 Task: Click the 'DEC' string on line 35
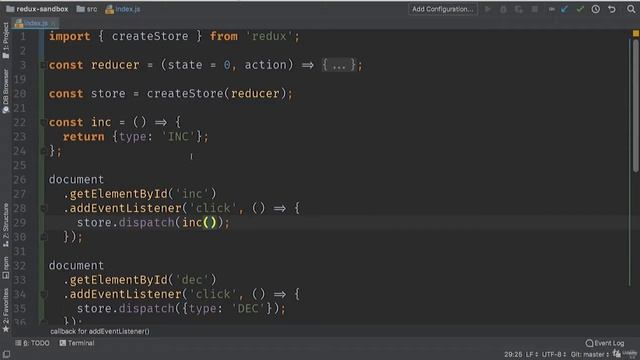249,309
